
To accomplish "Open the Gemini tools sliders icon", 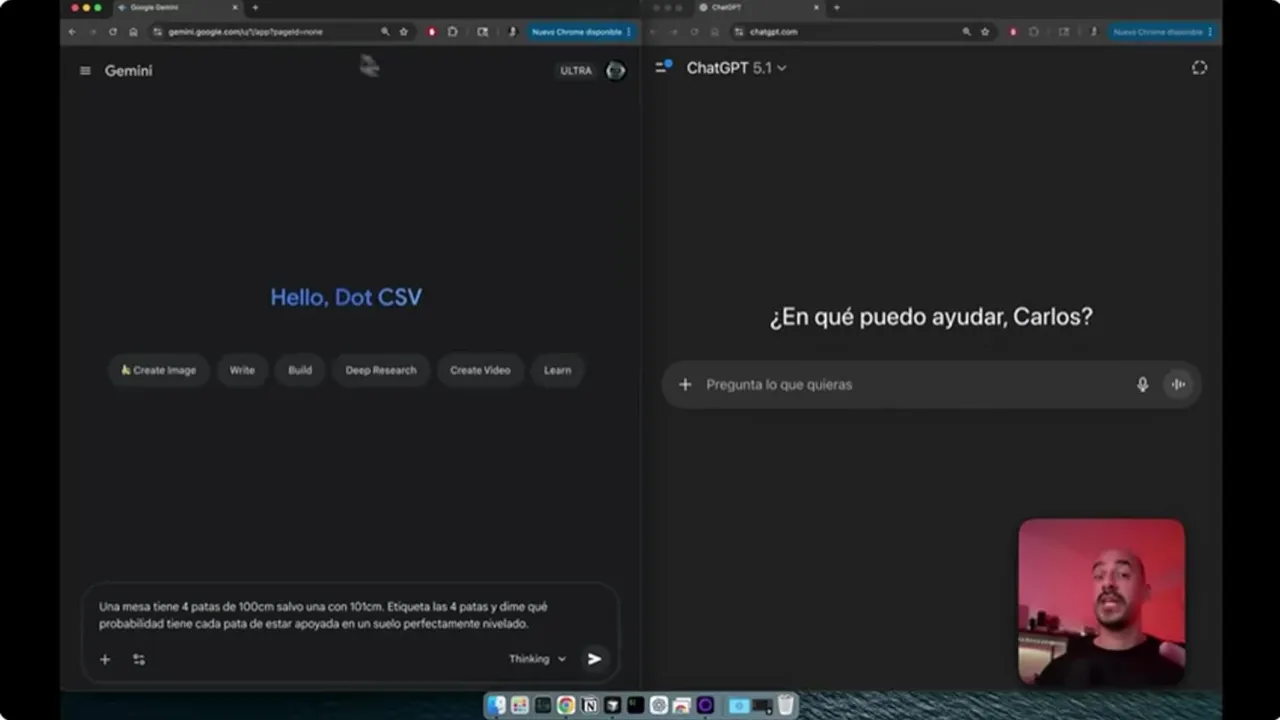I will [x=139, y=659].
